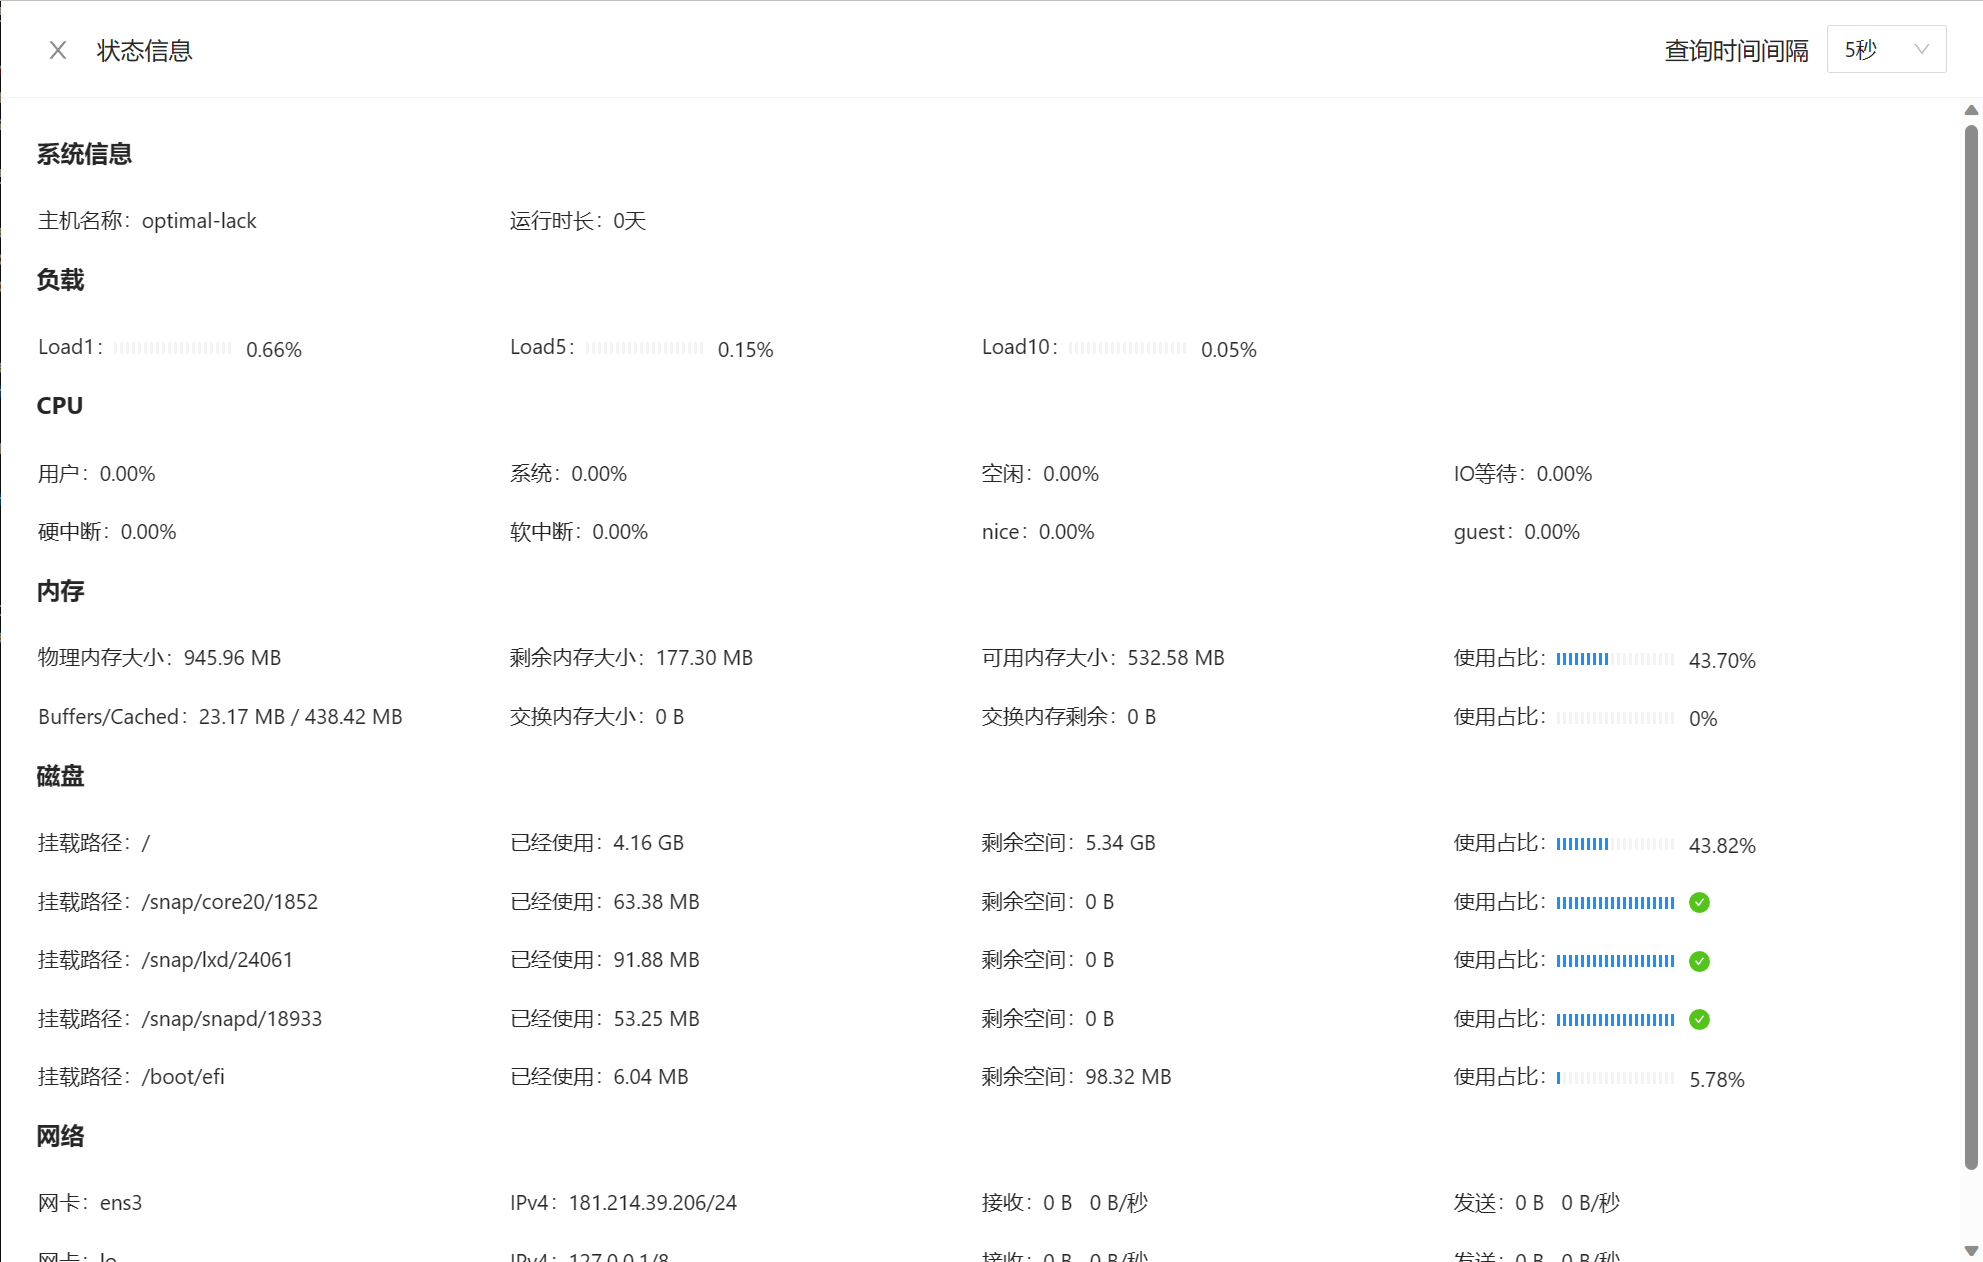This screenshot has width=1983, height=1262.
Task: Click the IPv4 address 181.214.39.206/24
Action: pos(652,1203)
